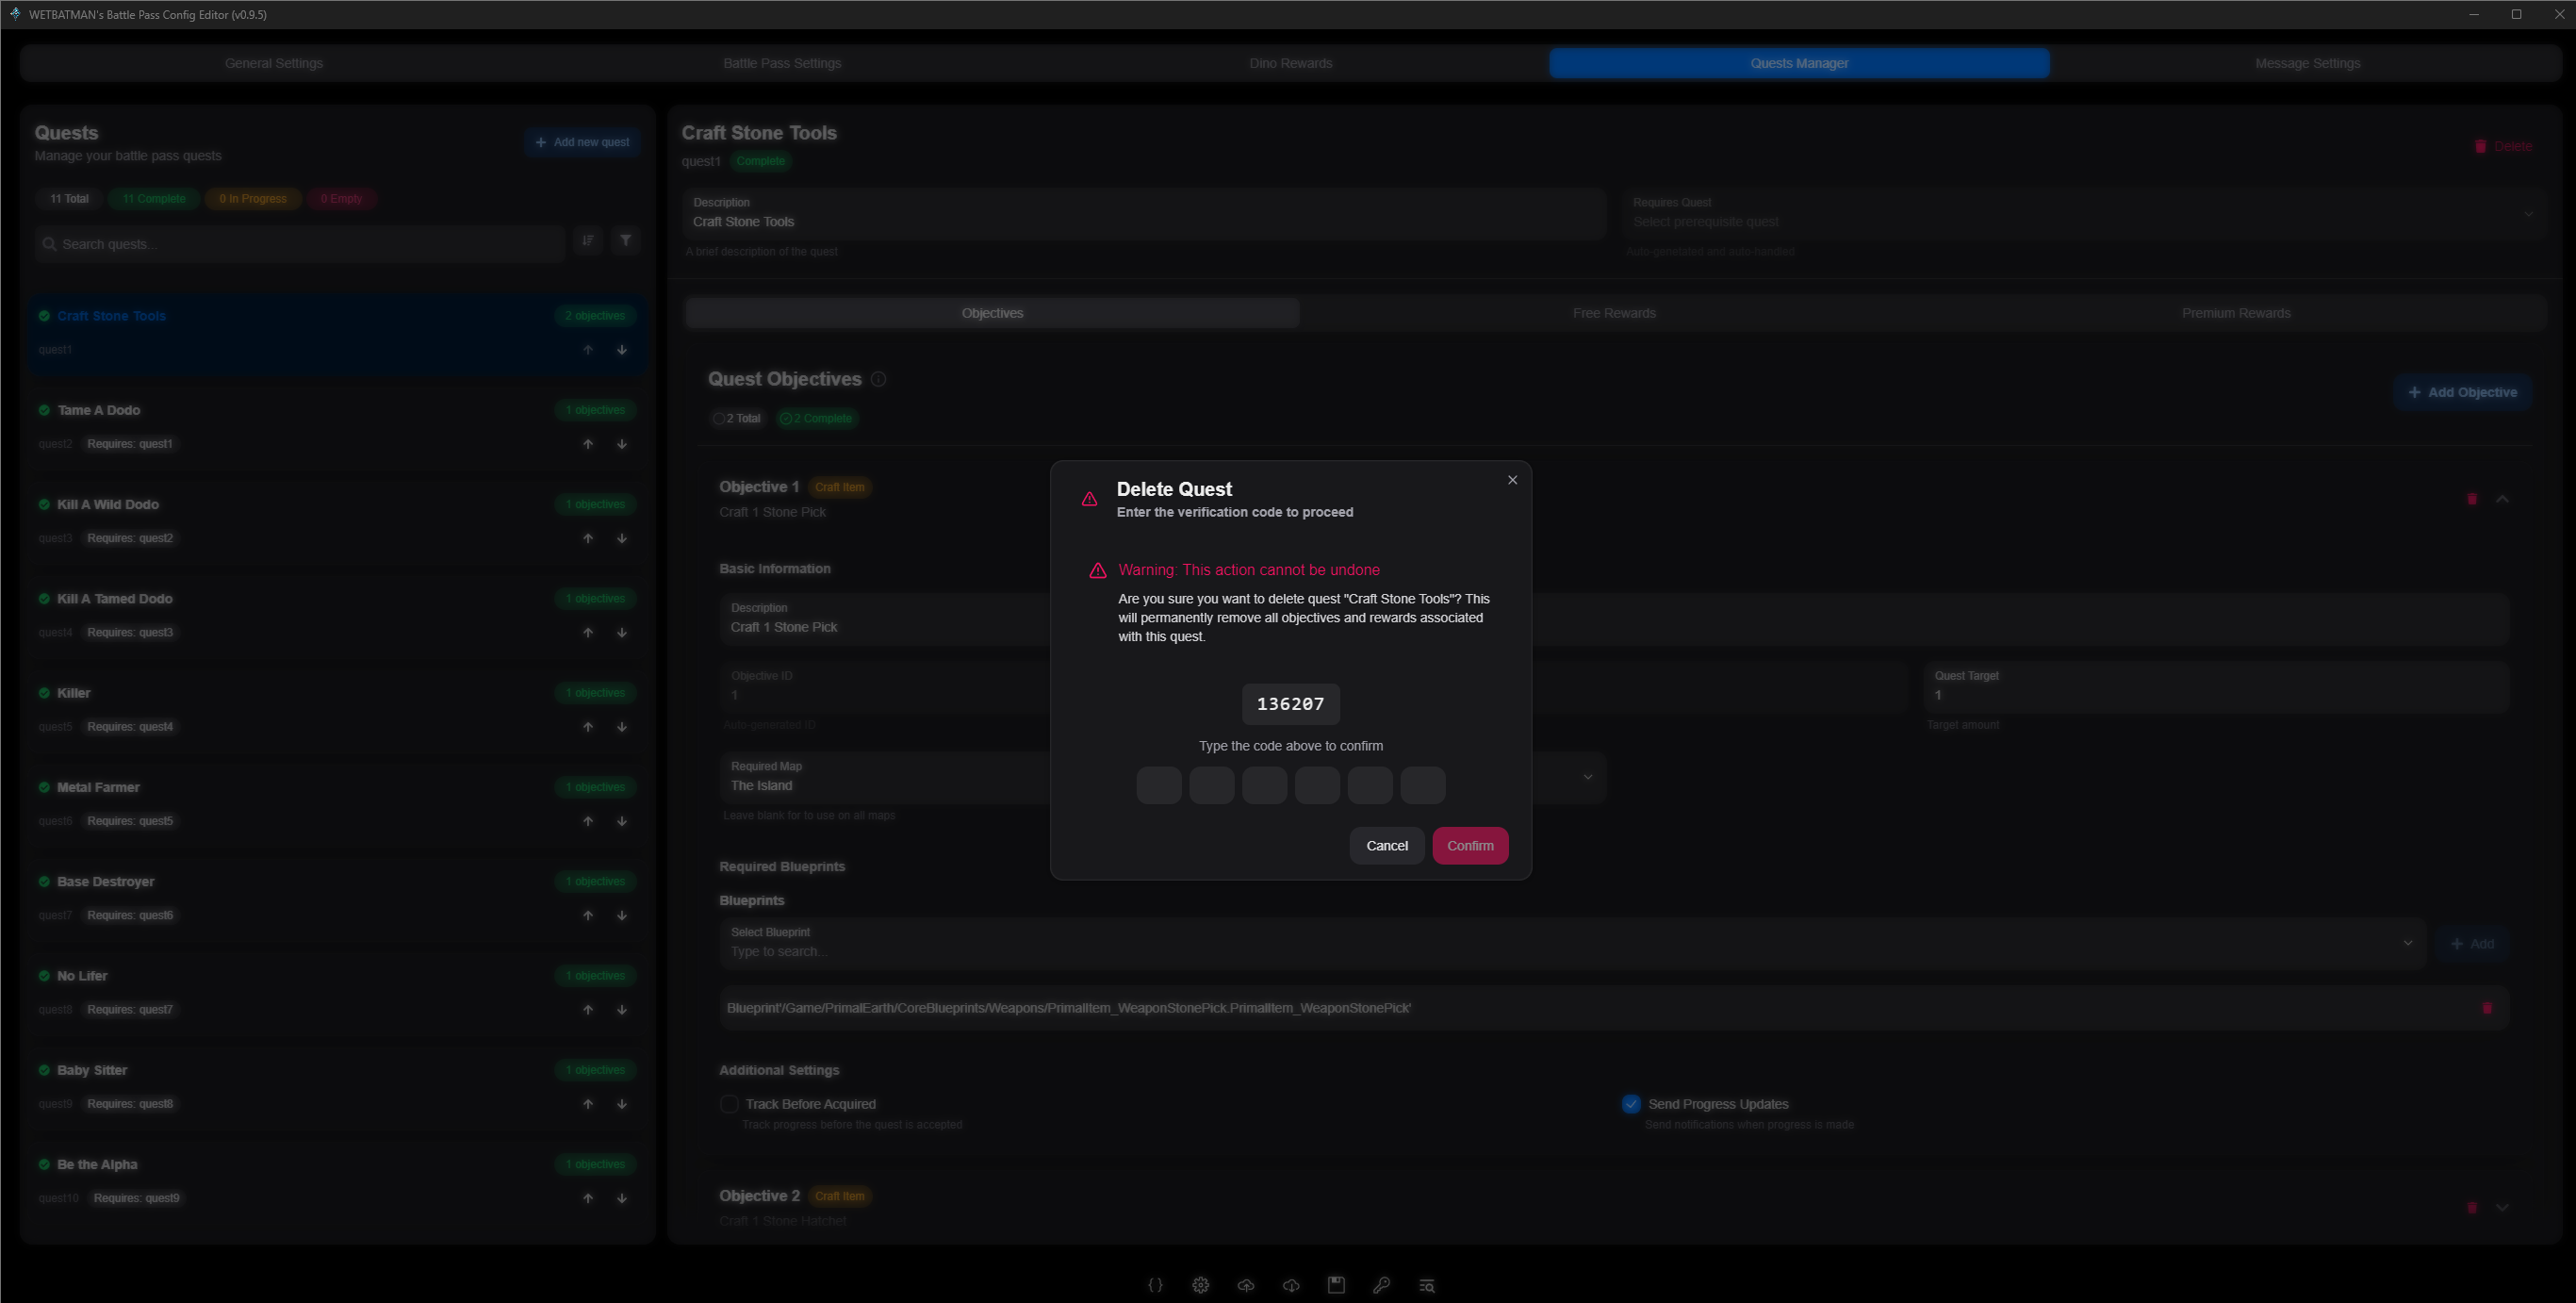Expand Objective 2 with chevron
This screenshot has height=1303, width=2576.
click(x=2502, y=1207)
